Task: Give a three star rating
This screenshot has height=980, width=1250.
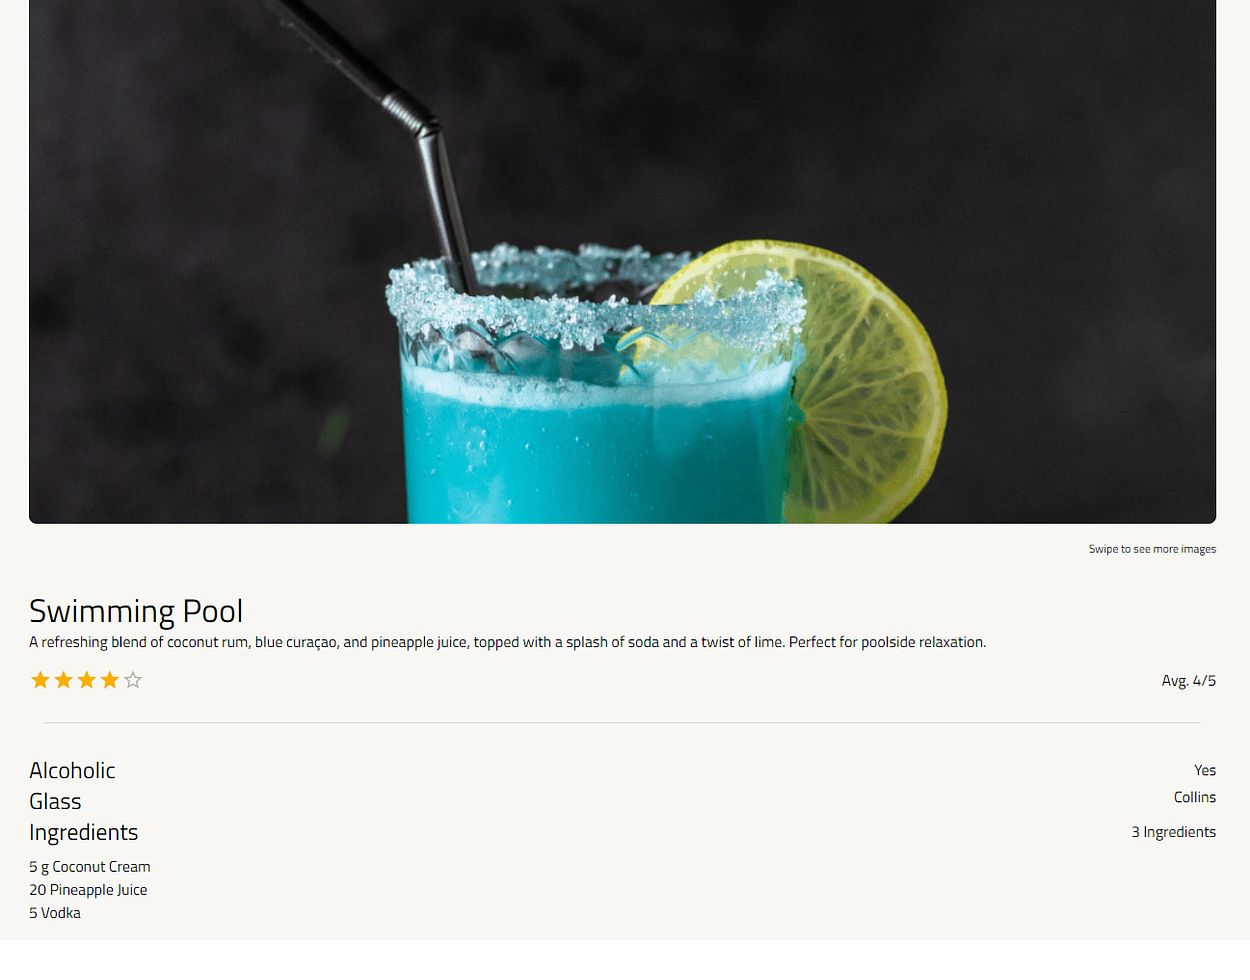Action: tap(87, 680)
